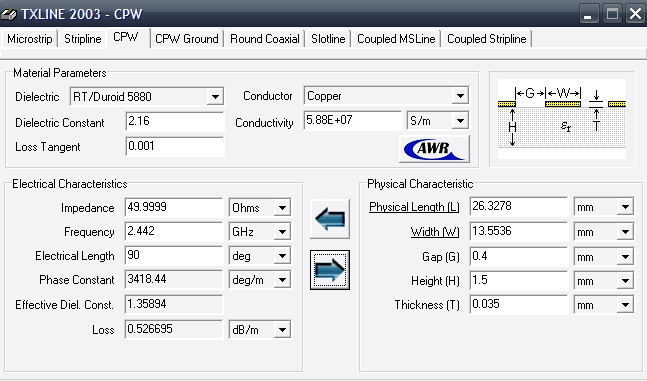This screenshot has width=647, height=381.
Task: Click the Height field 1.5
Action: tap(519, 281)
